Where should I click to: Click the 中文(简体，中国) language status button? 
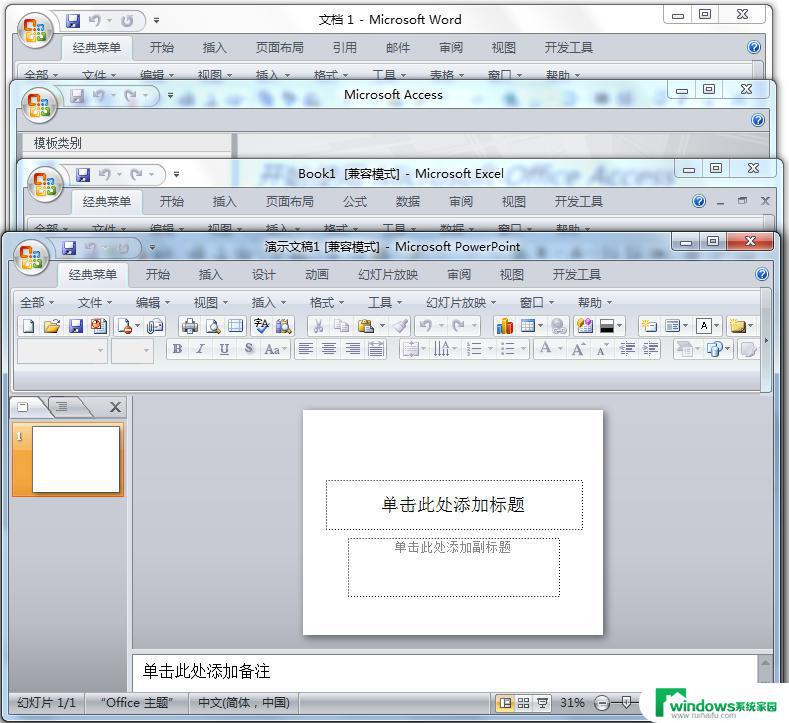[244, 703]
